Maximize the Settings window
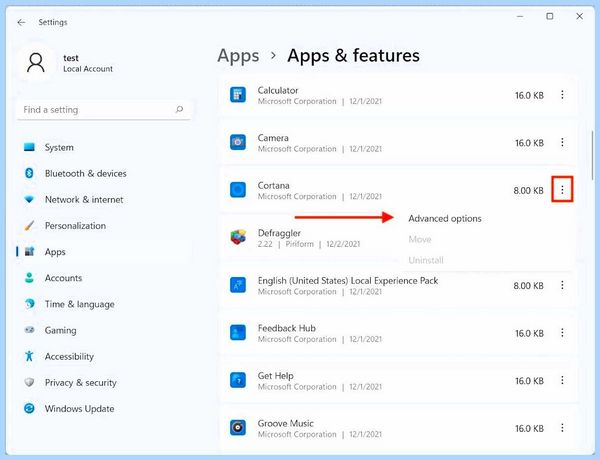The height and width of the screenshot is (460, 600). pos(549,16)
